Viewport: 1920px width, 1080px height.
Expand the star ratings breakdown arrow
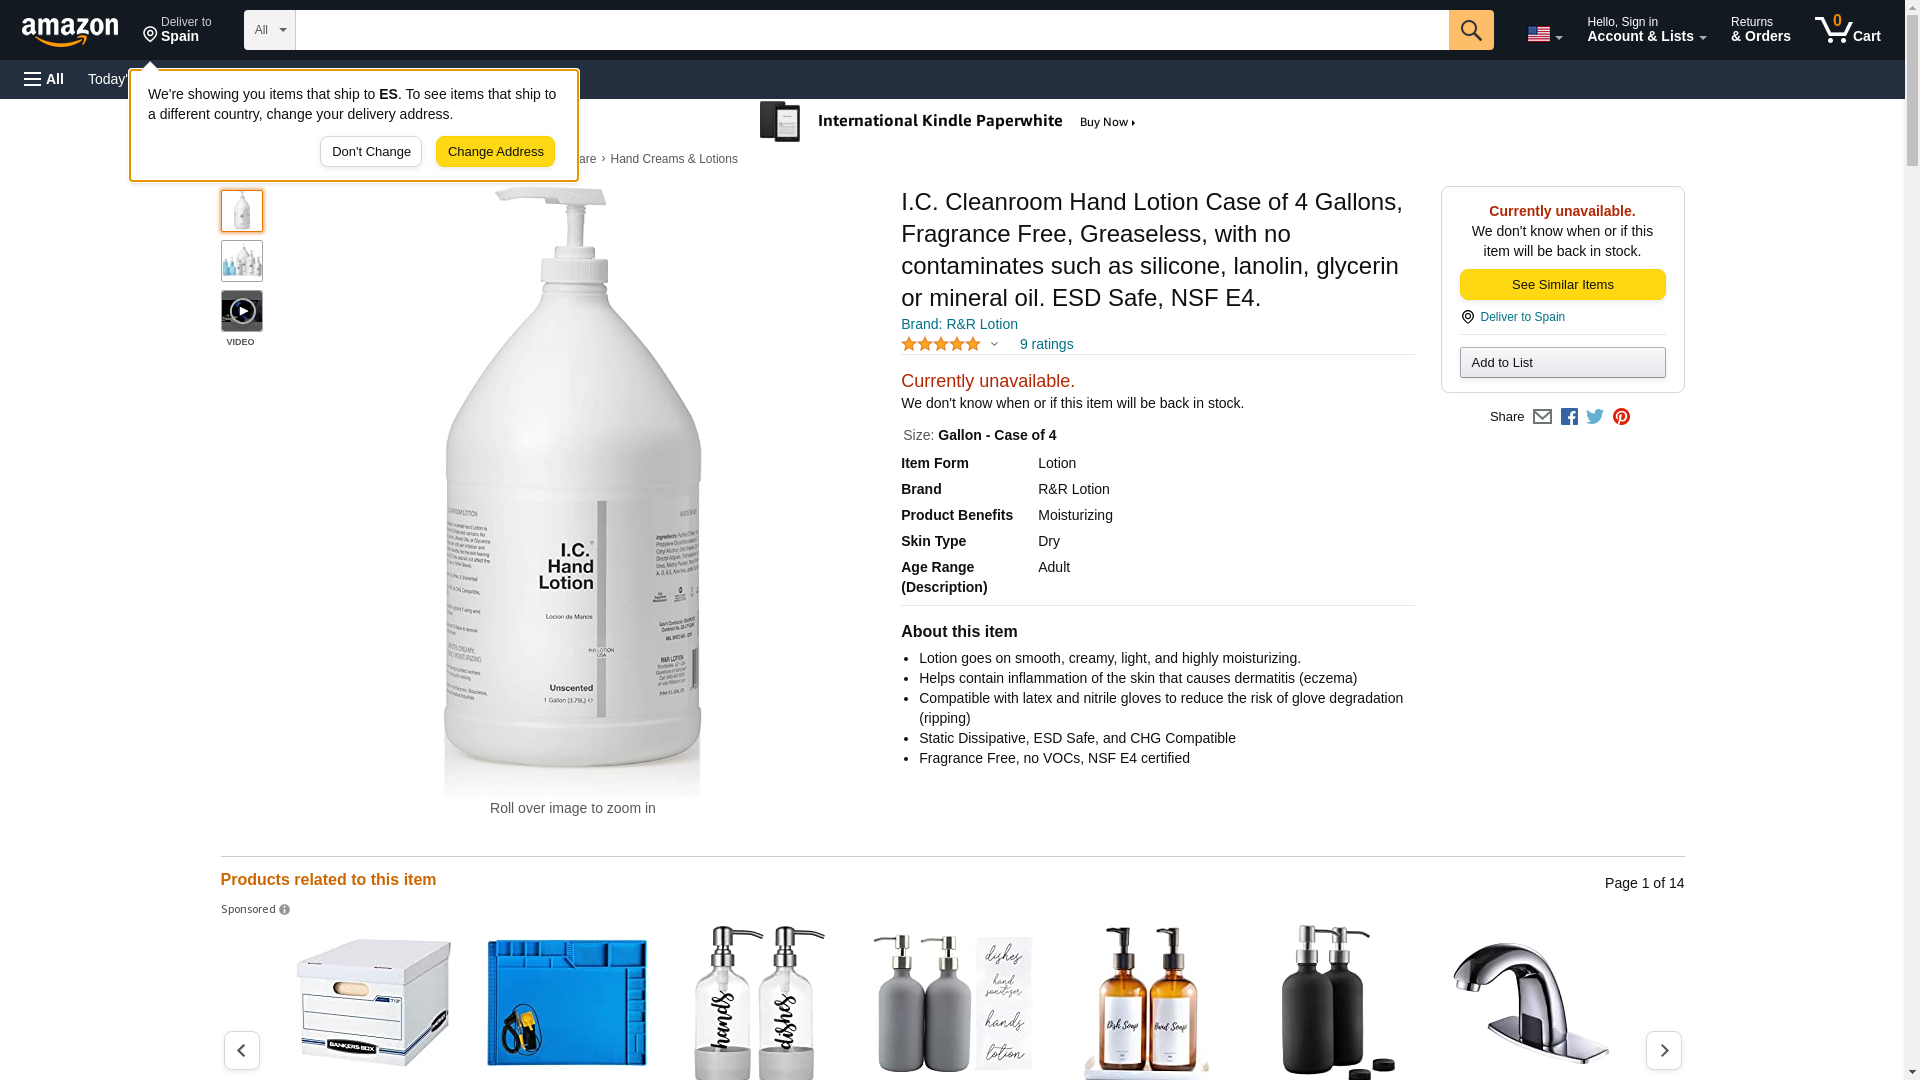pyautogui.click(x=994, y=344)
